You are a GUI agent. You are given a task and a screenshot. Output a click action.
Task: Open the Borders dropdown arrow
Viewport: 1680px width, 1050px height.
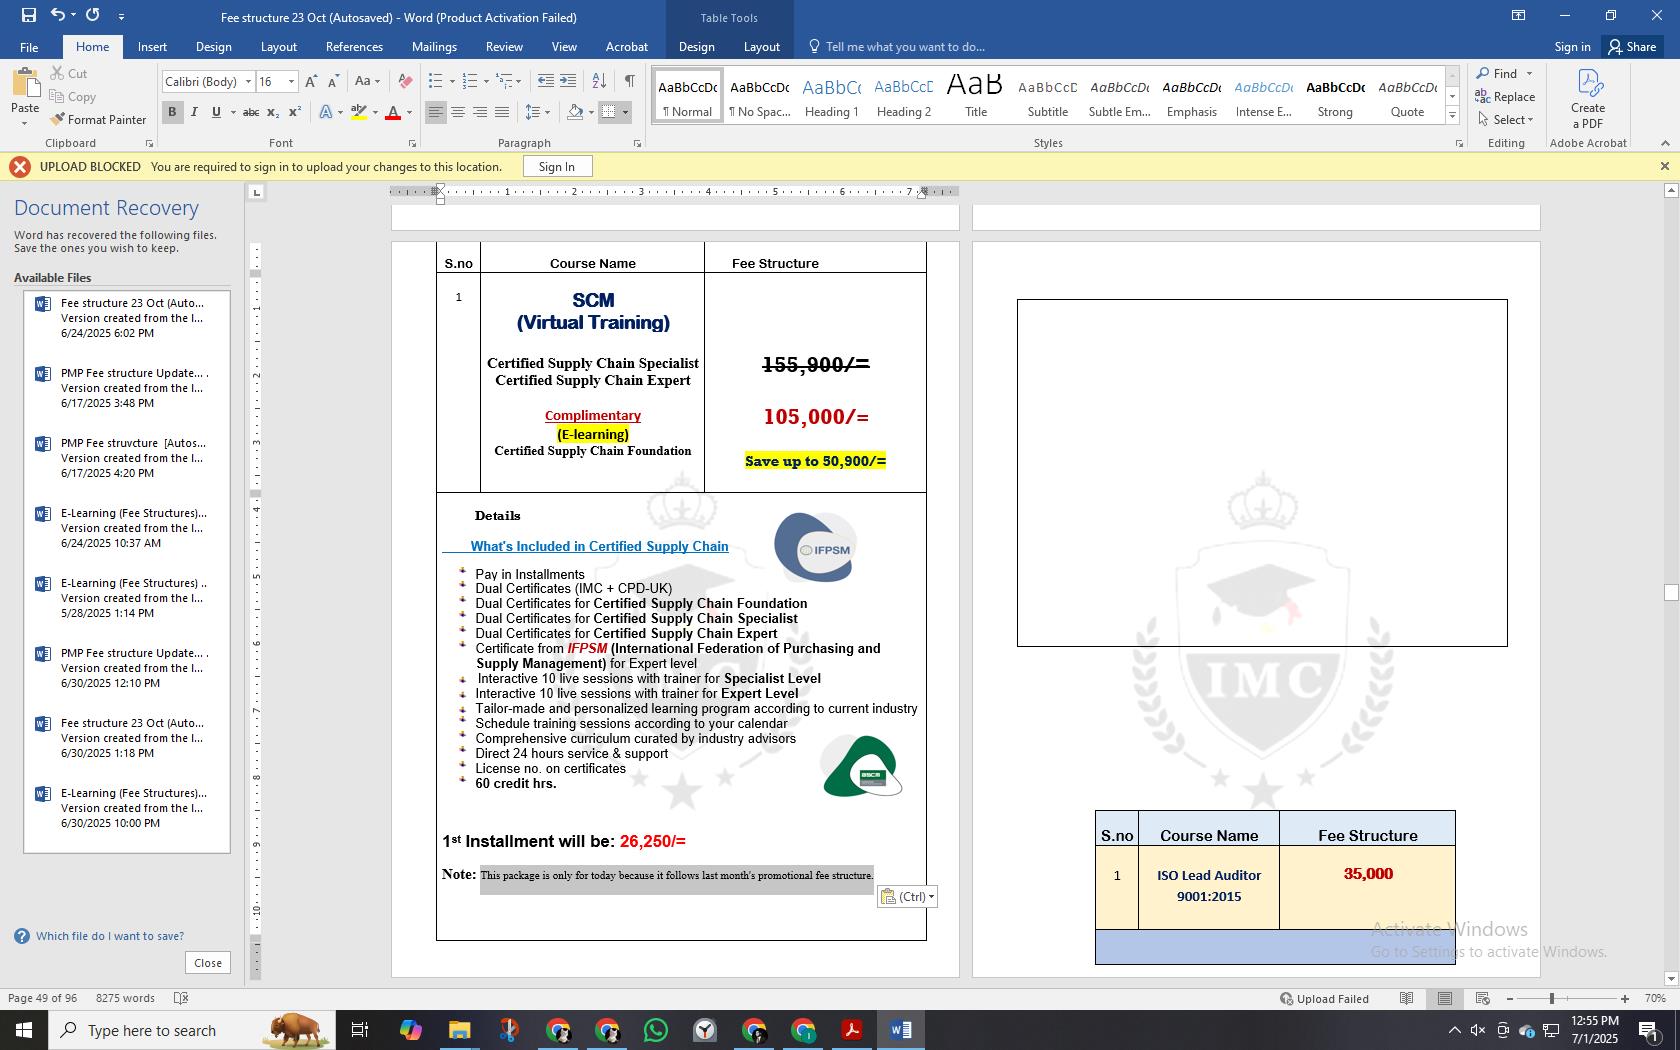pos(625,112)
